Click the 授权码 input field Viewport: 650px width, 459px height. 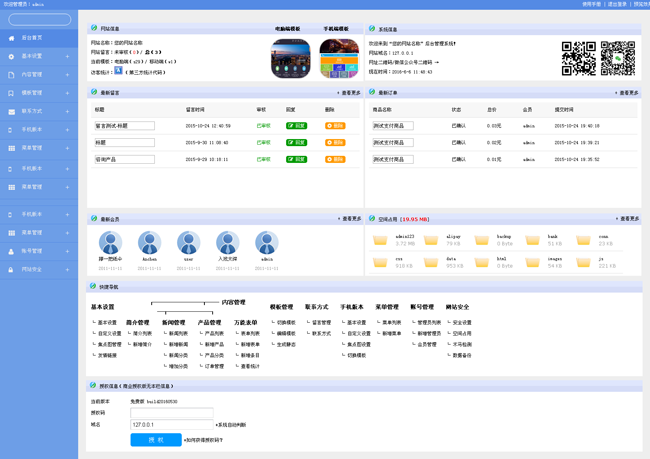point(171,412)
